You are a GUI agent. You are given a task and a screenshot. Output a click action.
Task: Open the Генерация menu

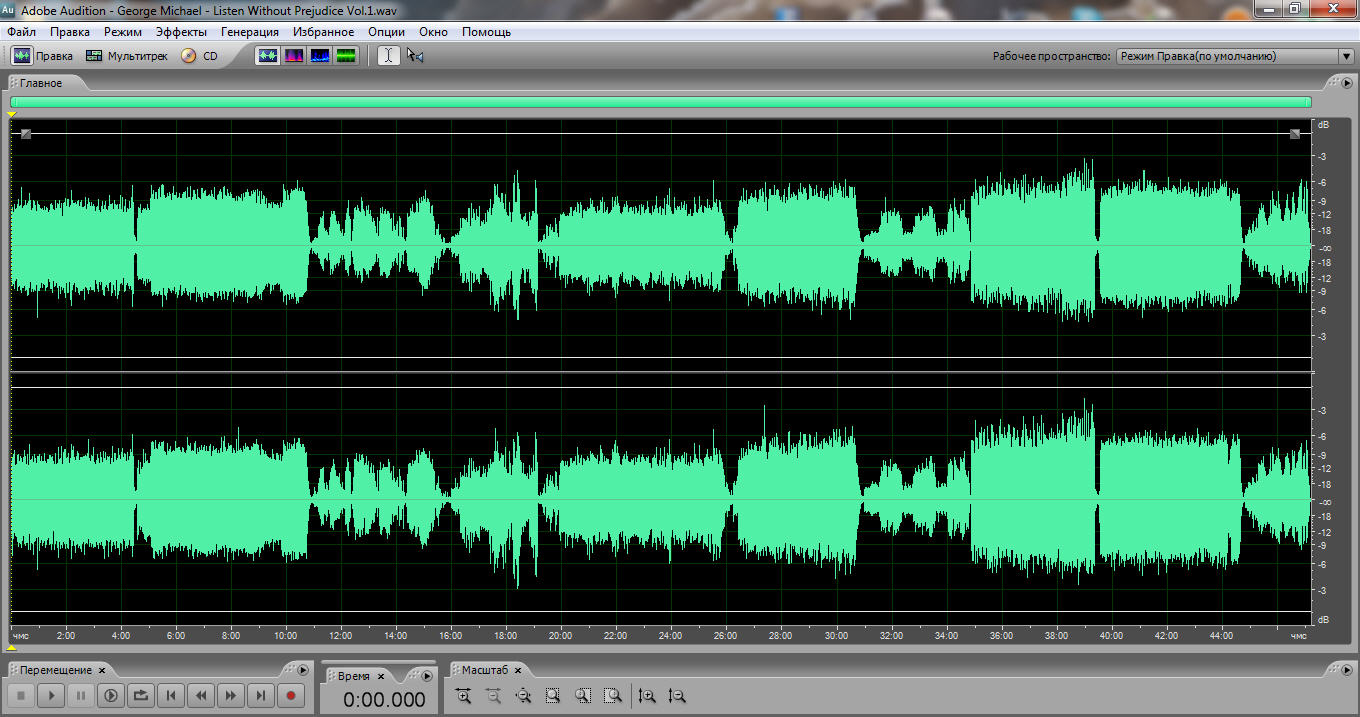pos(250,32)
